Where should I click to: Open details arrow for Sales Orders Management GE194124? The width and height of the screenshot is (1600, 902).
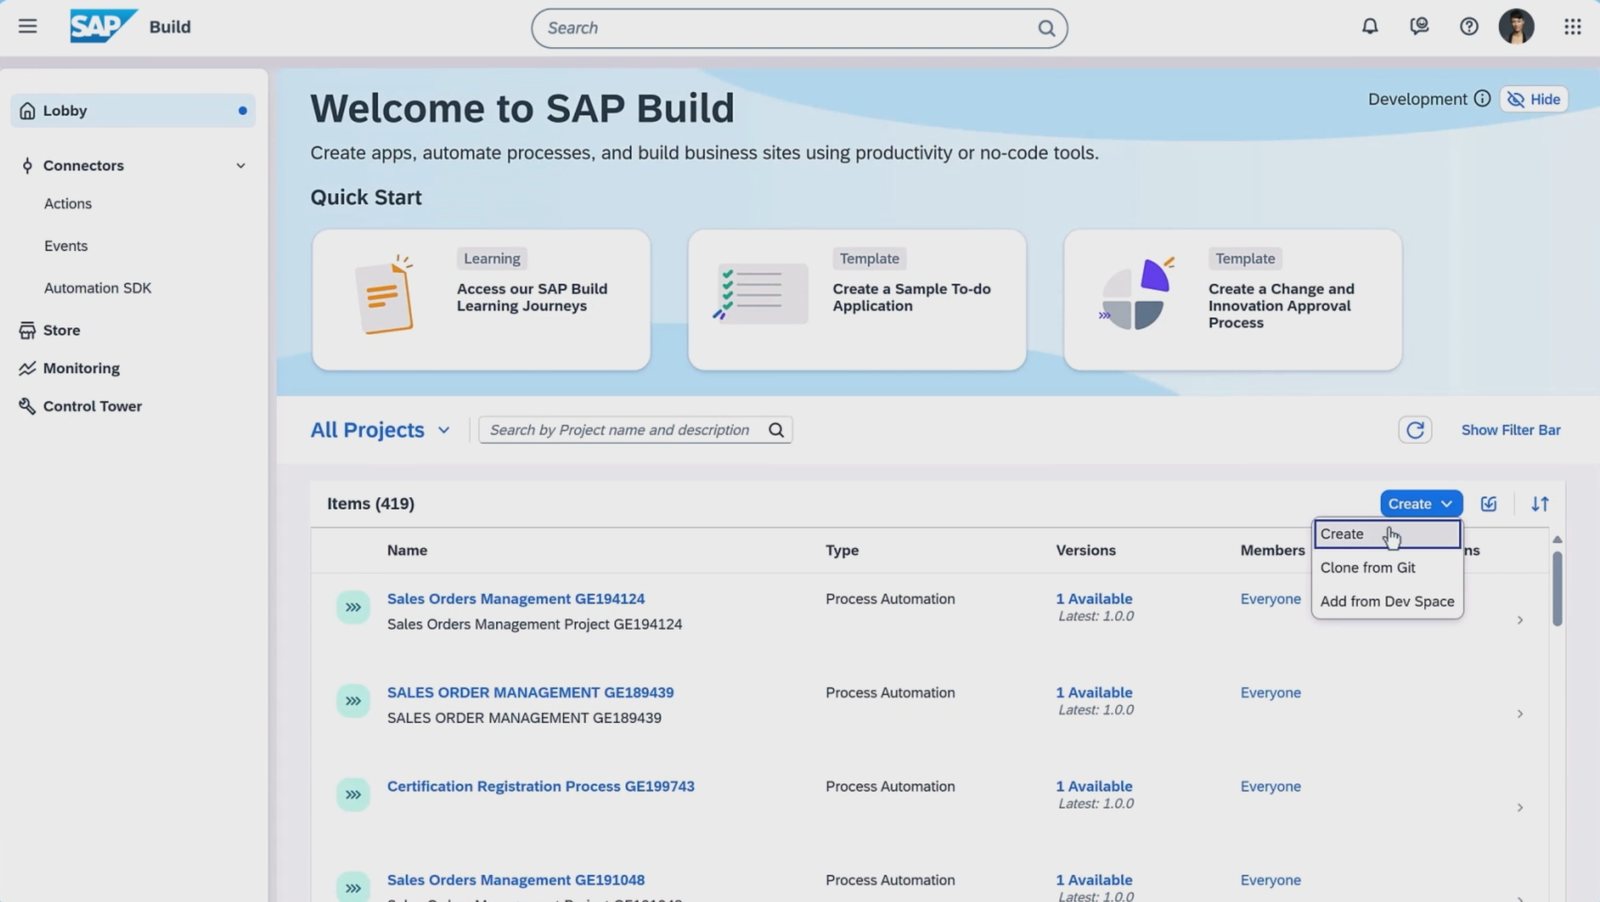pyautogui.click(x=1520, y=620)
